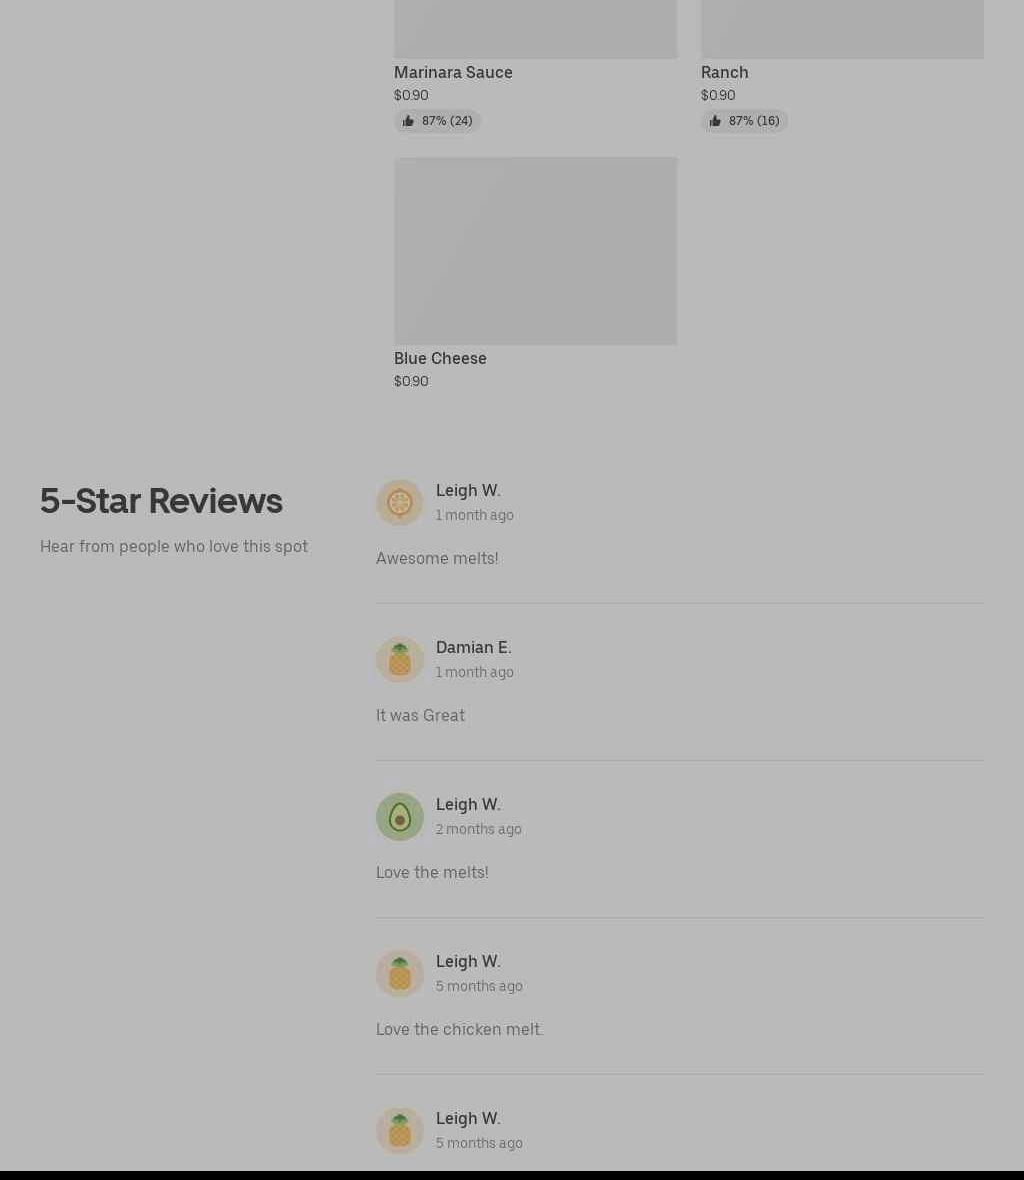1024x1180 pixels.
Task: Open the Ranch item image
Action: (x=843, y=29)
